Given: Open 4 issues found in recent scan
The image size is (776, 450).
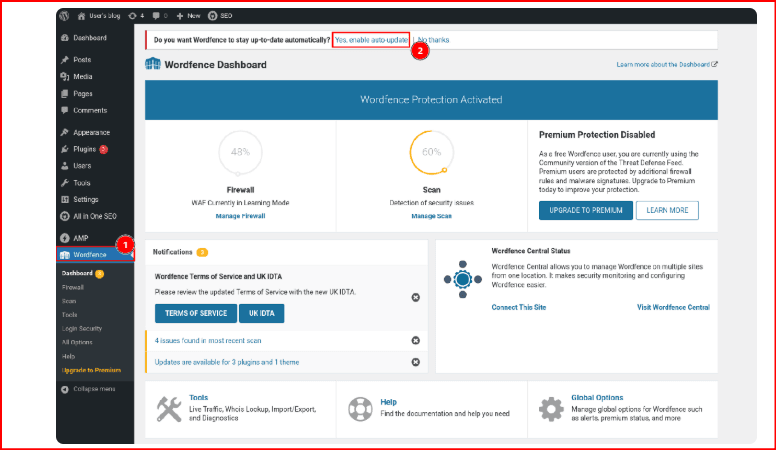Looking at the screenshot, I should tap(208, 341).
